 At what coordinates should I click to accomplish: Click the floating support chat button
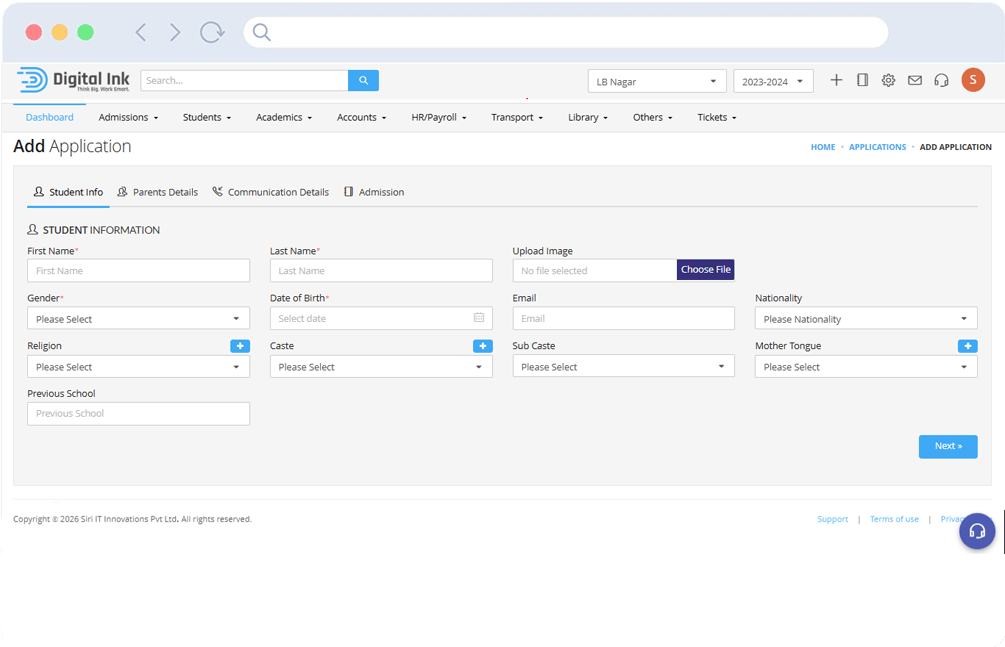point(977,531)
